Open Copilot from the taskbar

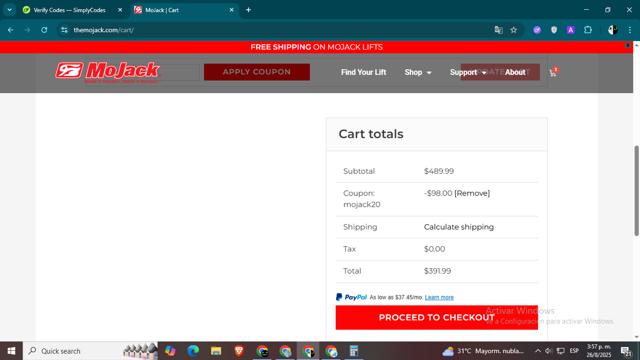pos(170,351)
